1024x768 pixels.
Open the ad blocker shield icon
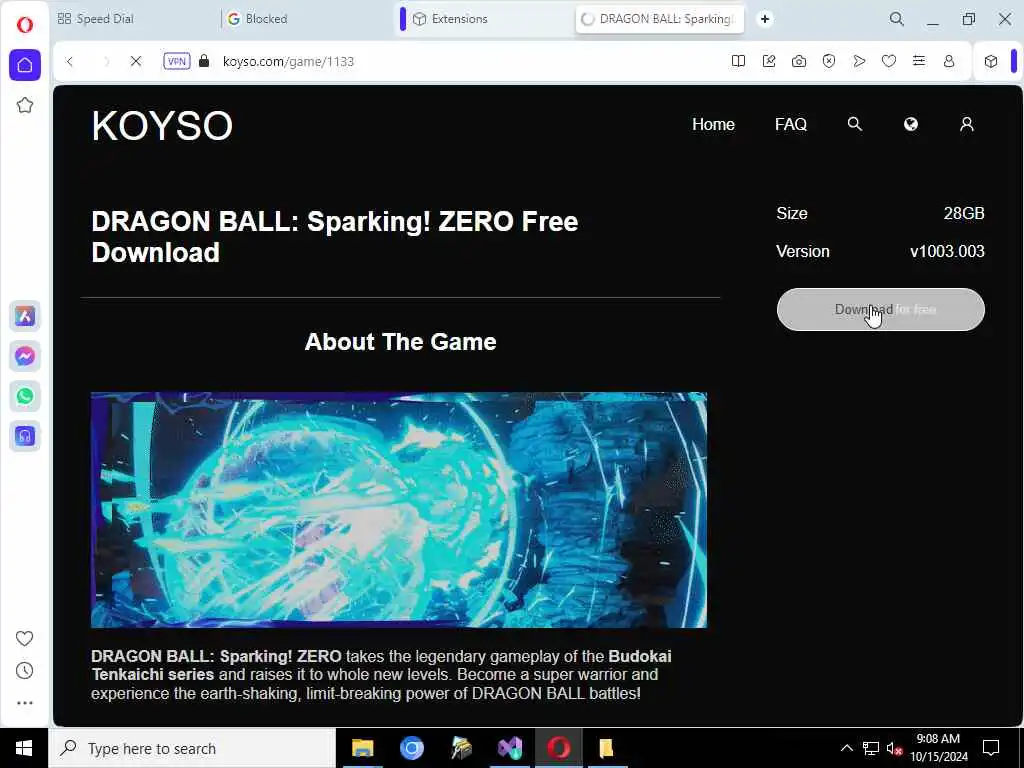coord(829,61)
